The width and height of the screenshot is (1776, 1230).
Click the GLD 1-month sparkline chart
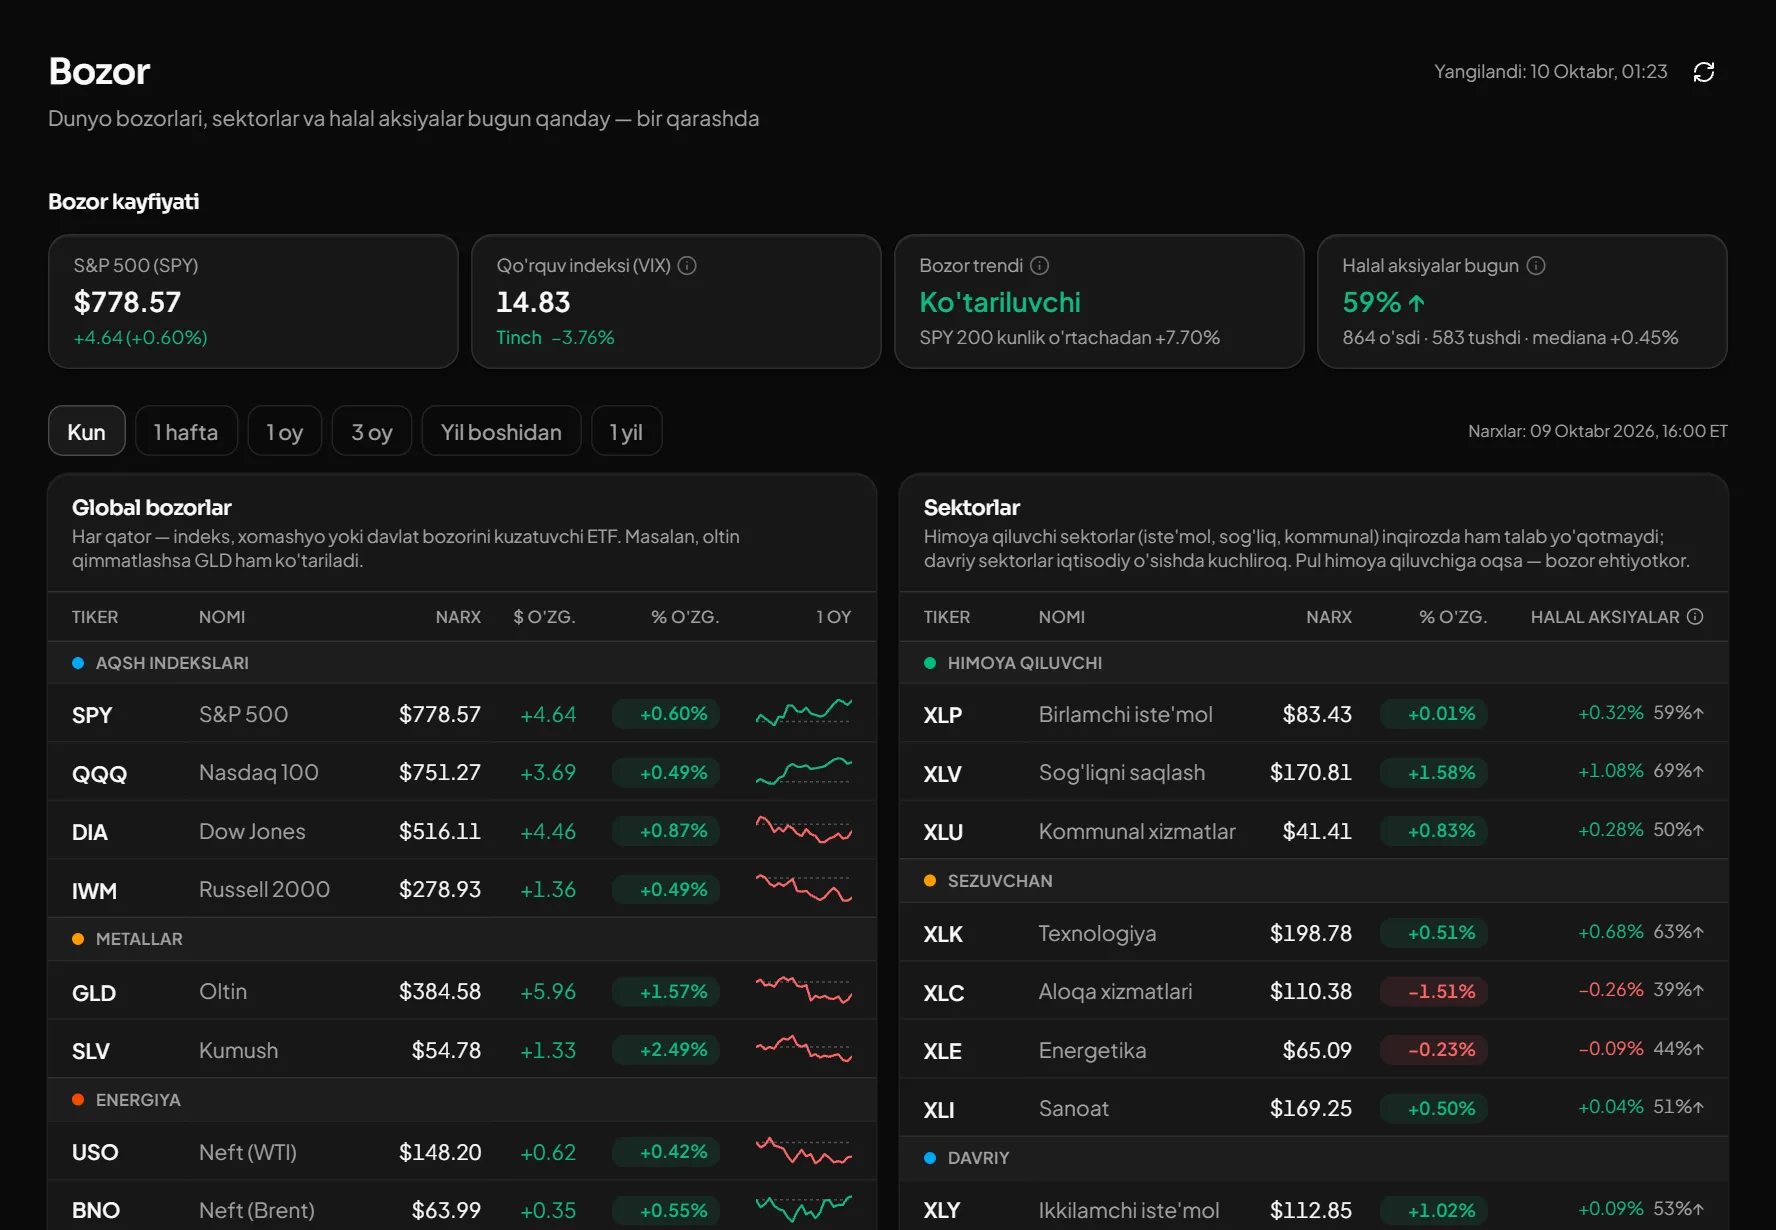(804, 990)
